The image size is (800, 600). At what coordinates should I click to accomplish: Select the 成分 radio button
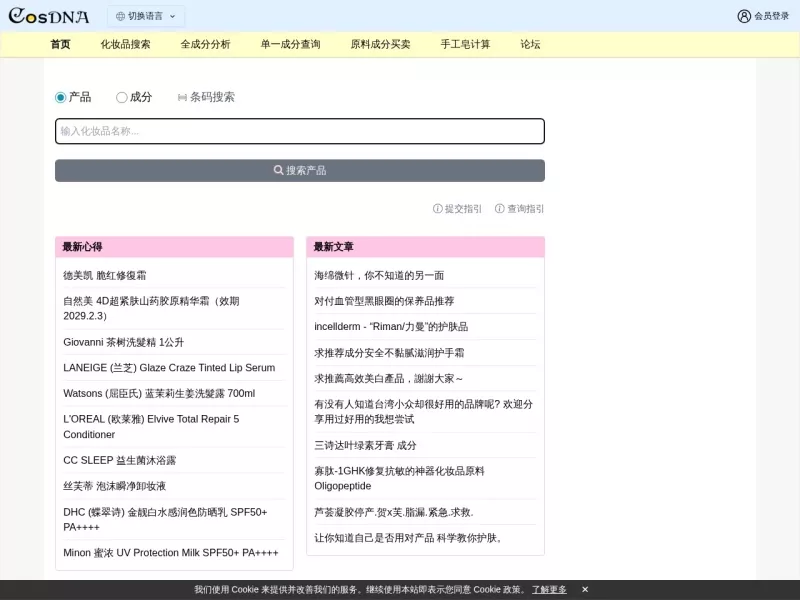tap(121, 97)
